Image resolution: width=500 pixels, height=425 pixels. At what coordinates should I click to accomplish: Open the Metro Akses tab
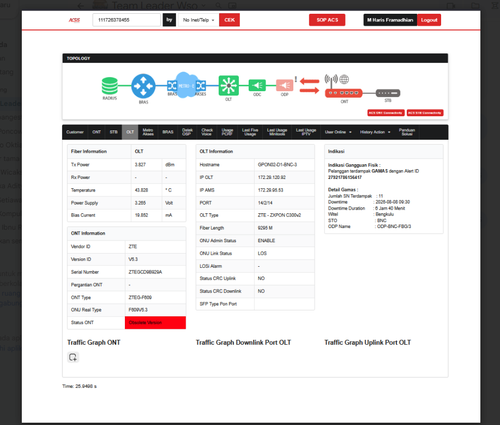(148, 132)
